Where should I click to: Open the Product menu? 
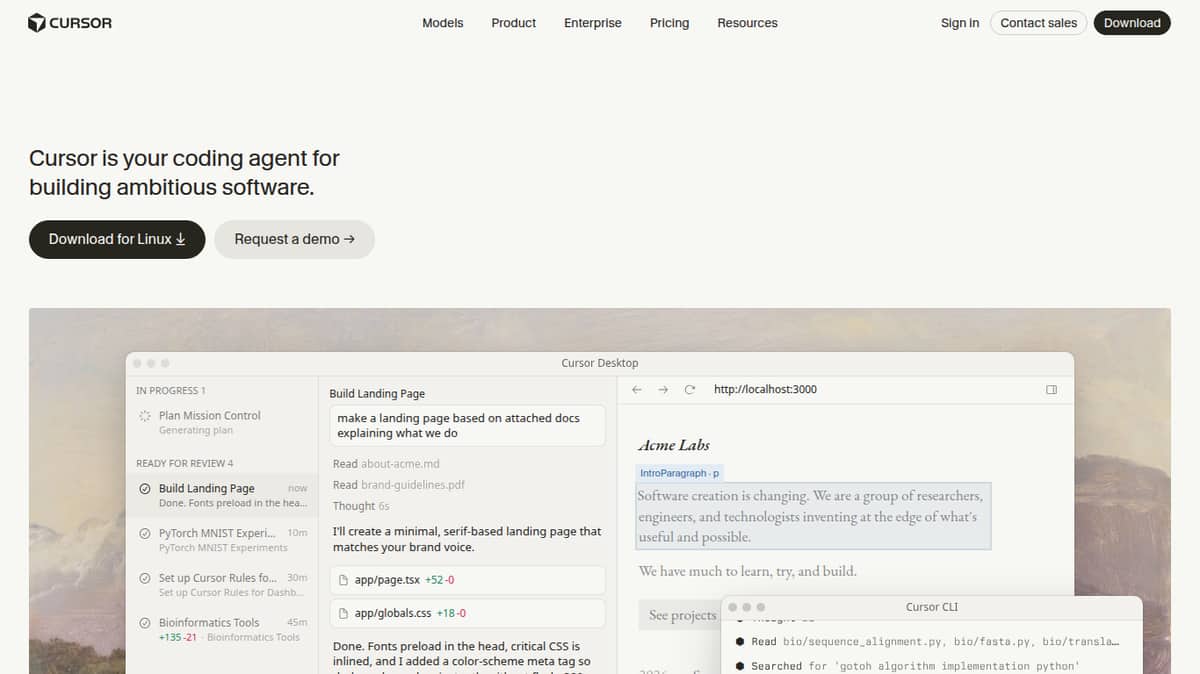click(514, 23)
